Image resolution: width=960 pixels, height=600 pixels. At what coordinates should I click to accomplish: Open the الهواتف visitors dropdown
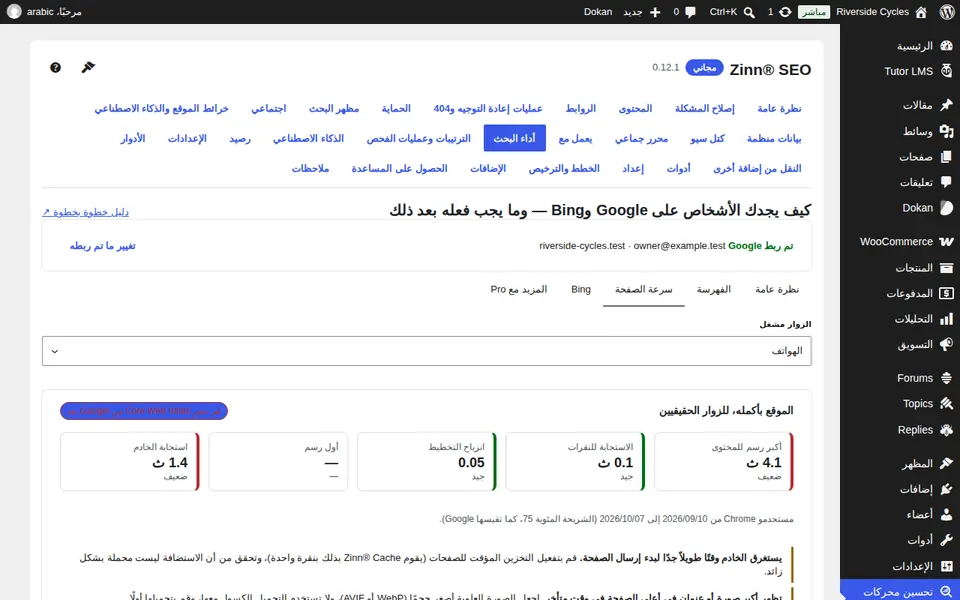[427, 351]
